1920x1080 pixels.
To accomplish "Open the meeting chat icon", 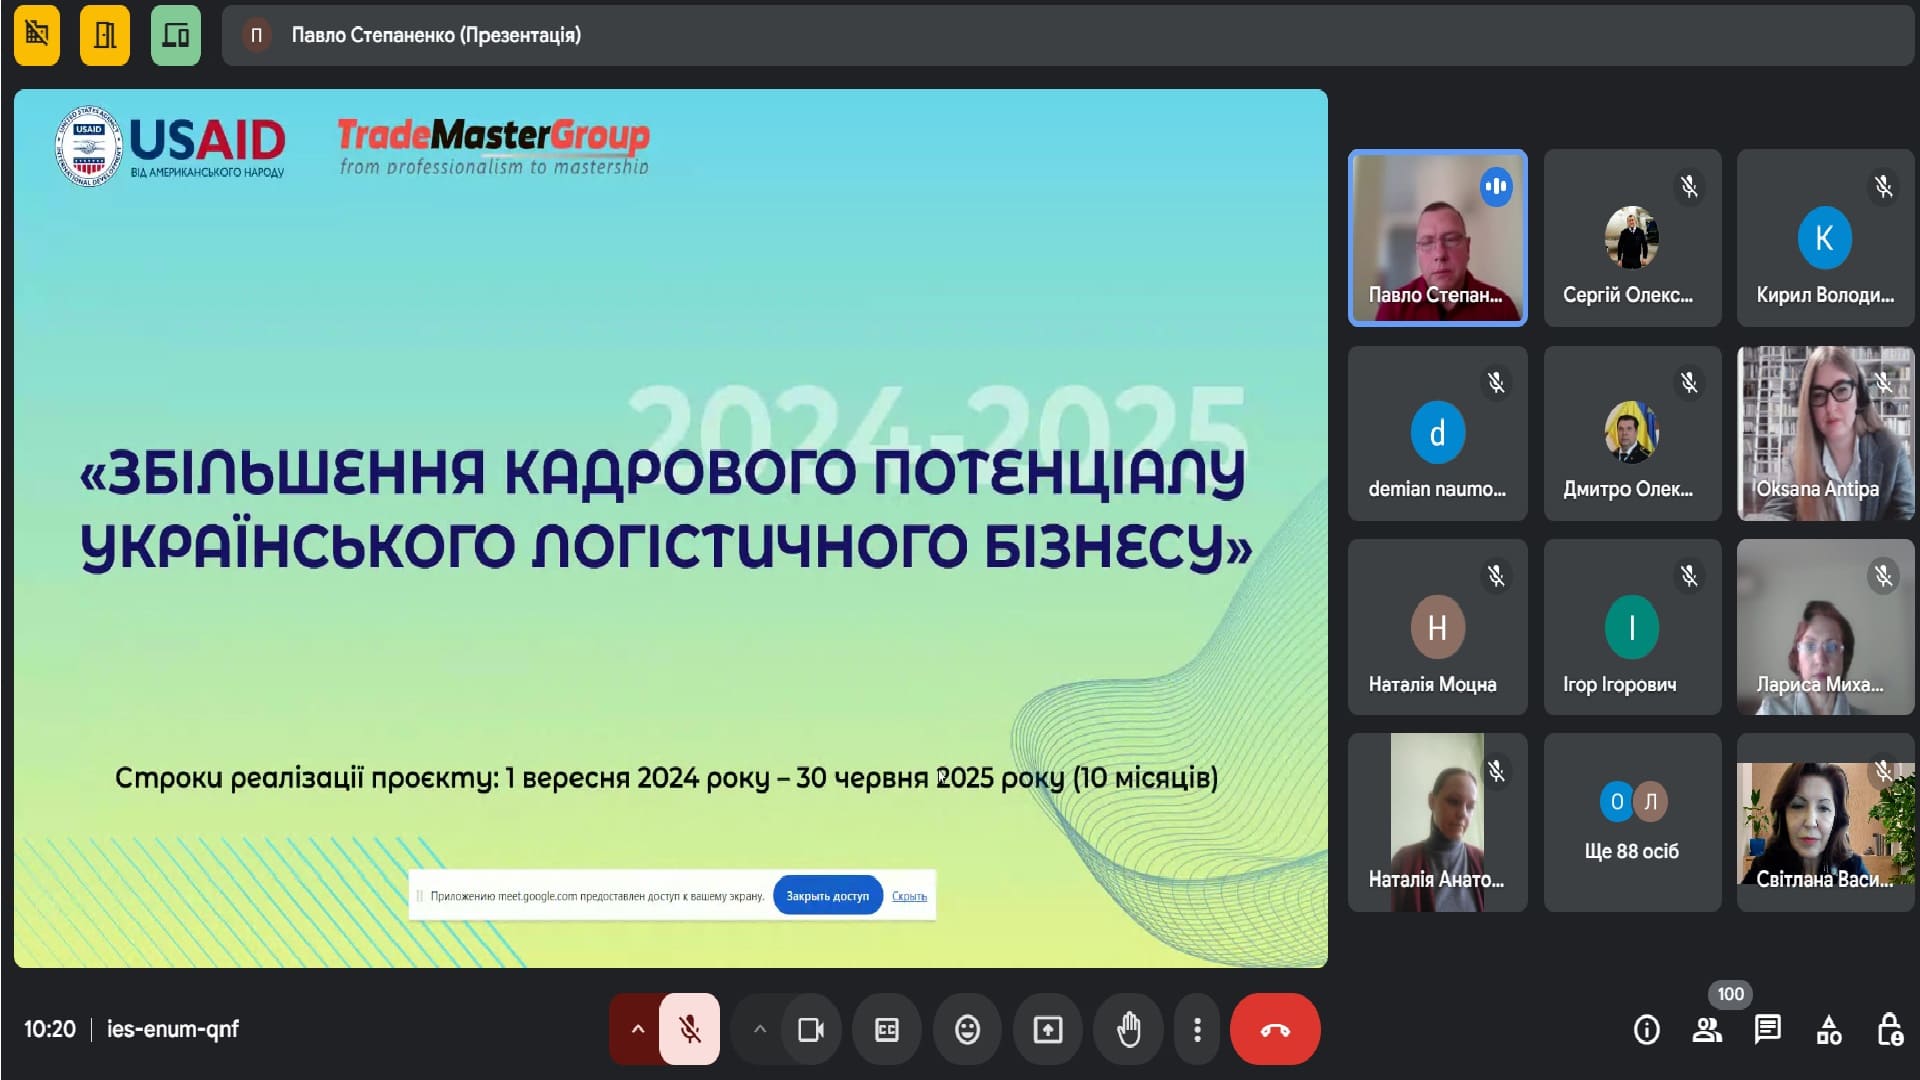I will (x=1767, y=1030).
